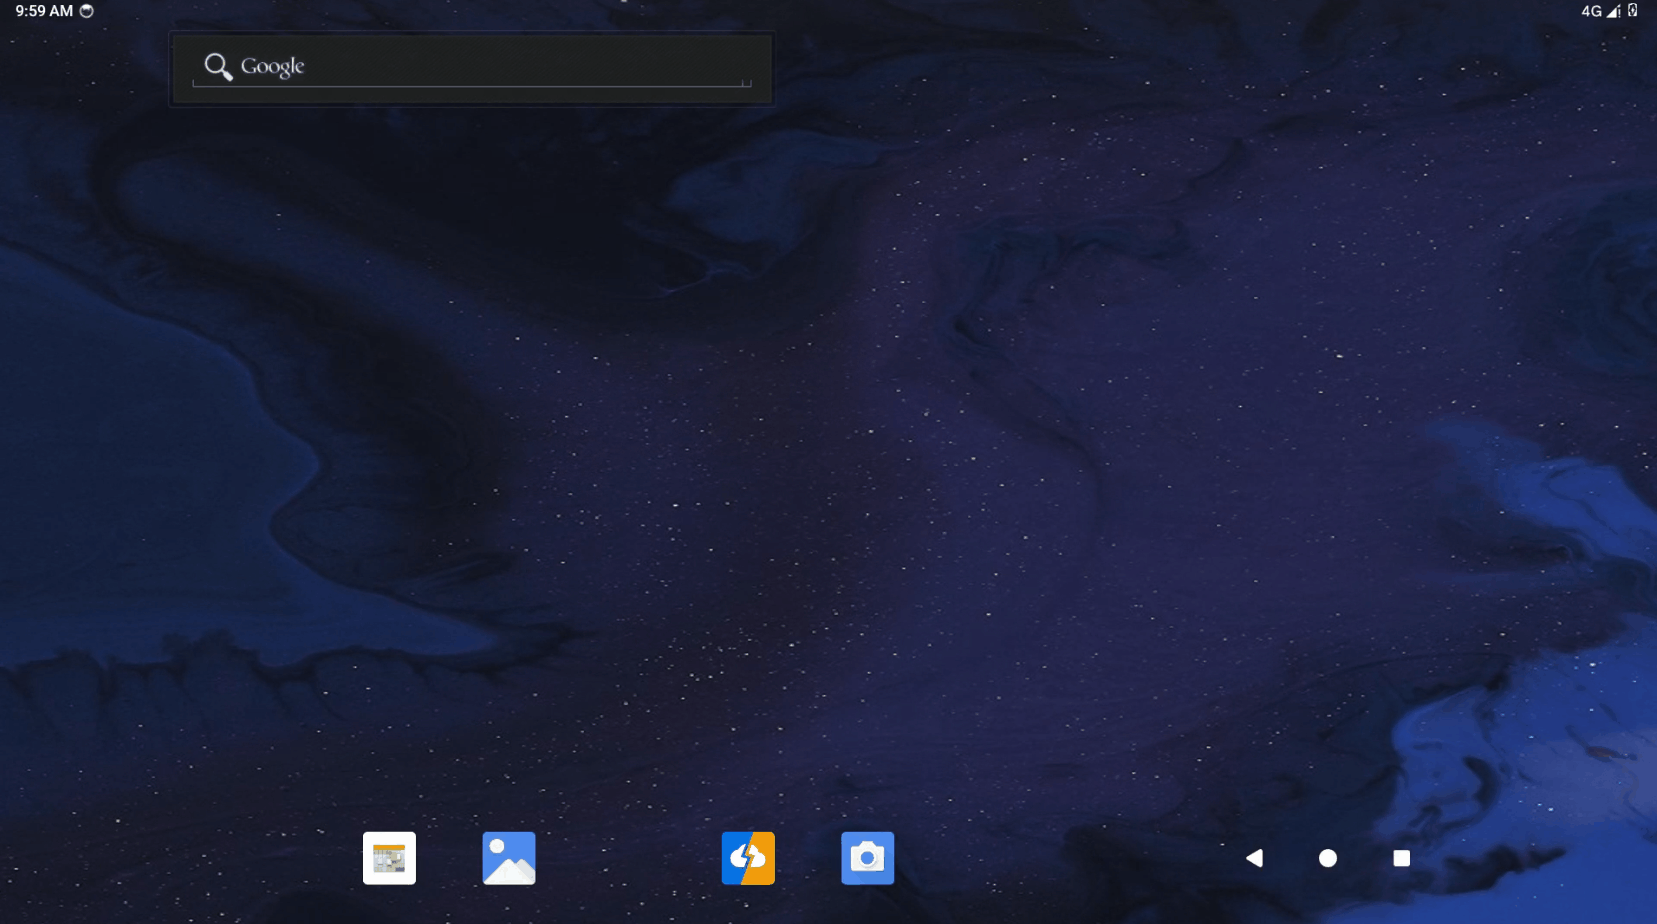
Task: Tap the magnifying glass search icon
Action: click(x=217, y=66)
